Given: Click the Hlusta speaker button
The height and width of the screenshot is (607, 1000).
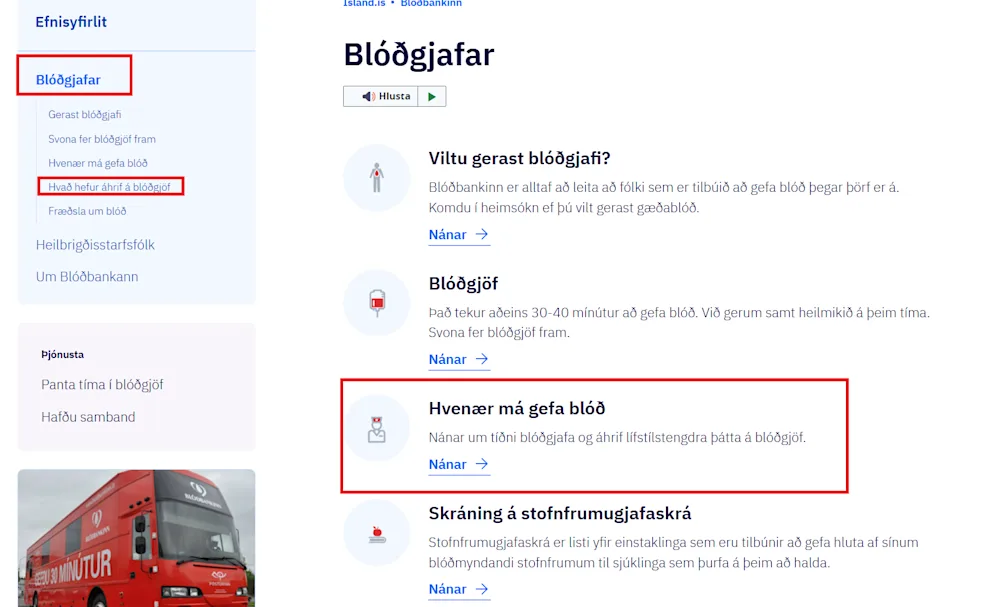Looking at the screenshot, I should coord(381,96).
